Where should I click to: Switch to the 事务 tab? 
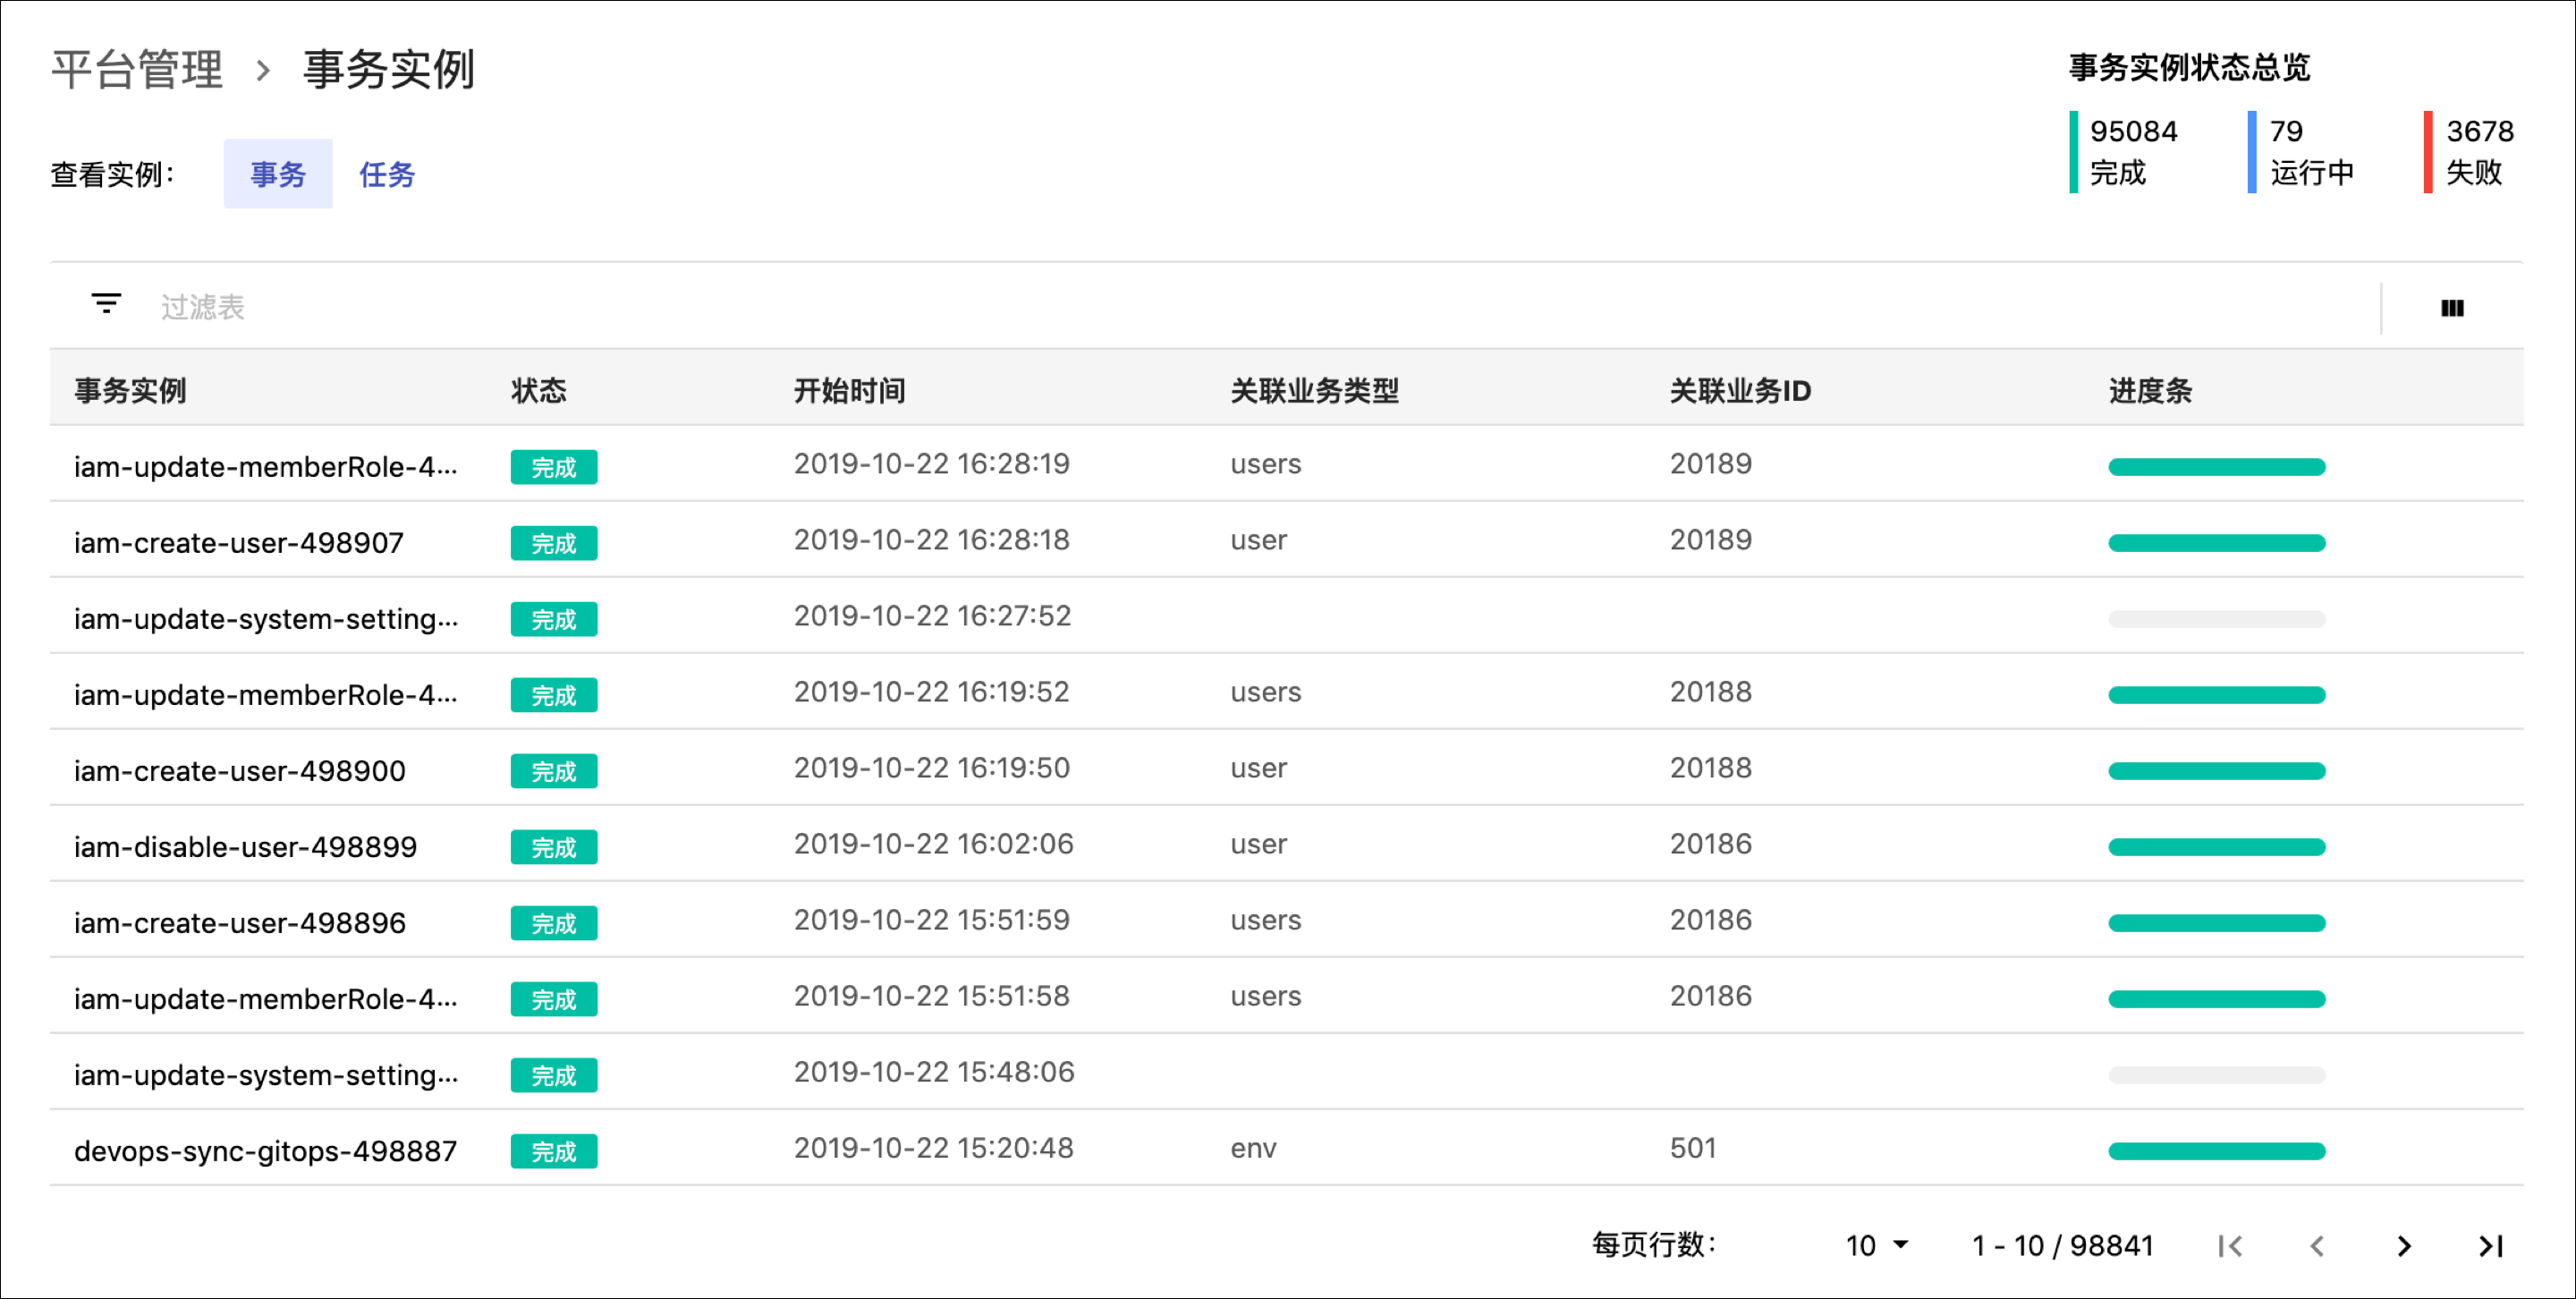pyautogui.click(x=278, y=174)
